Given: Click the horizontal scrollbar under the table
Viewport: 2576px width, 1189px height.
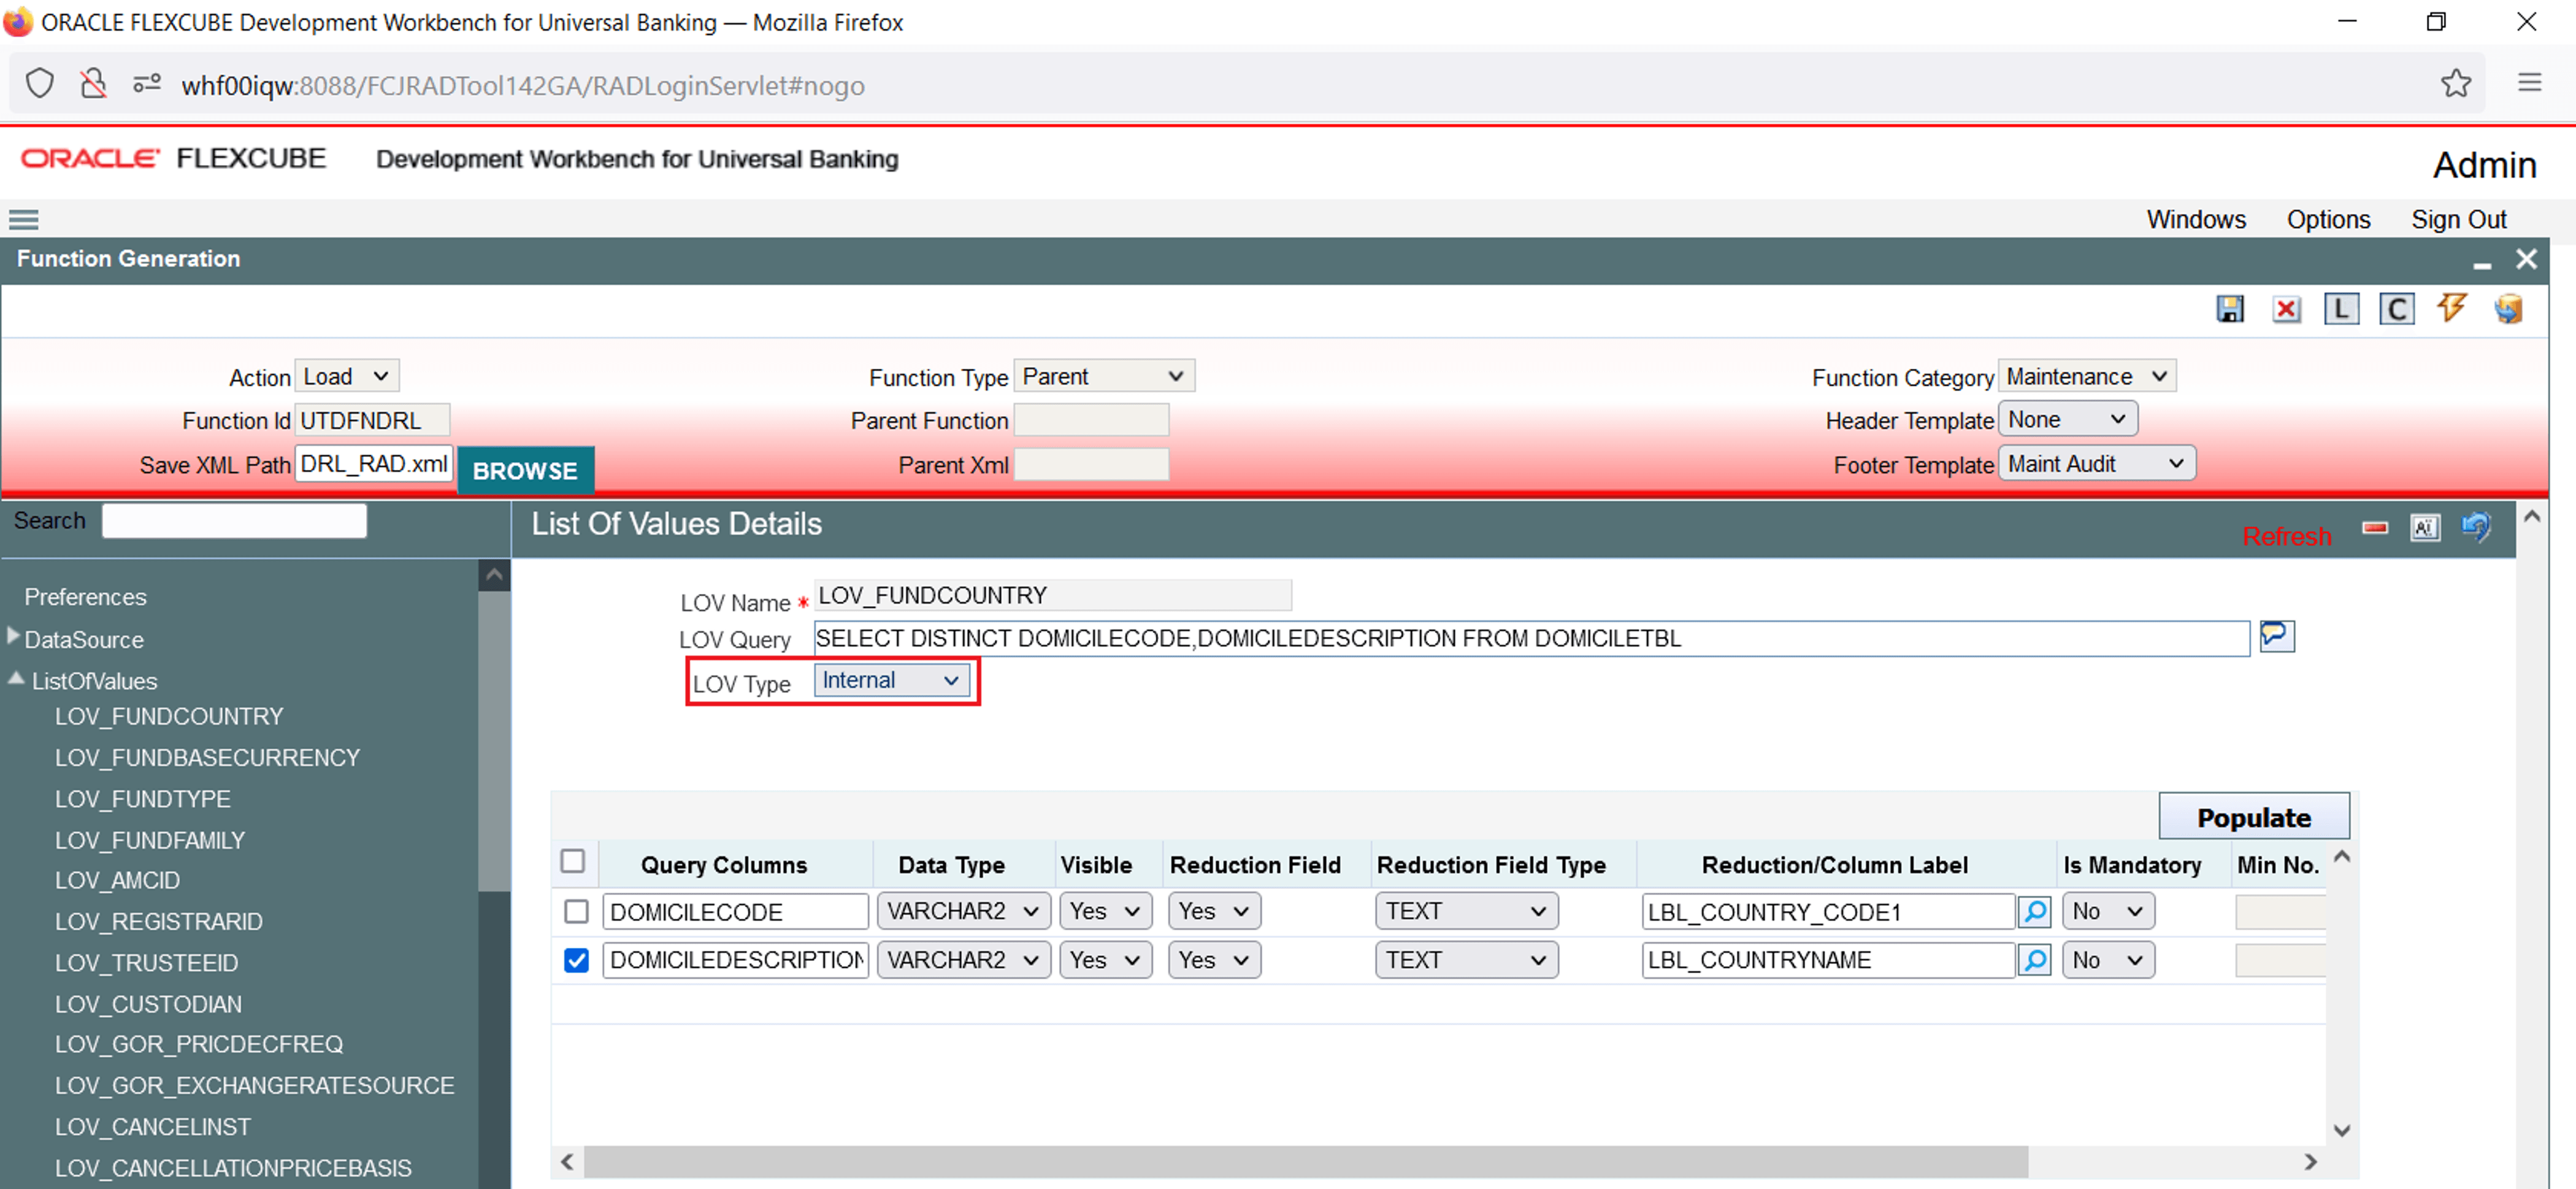Looking at the screenshot, I should point(1300,1161).
